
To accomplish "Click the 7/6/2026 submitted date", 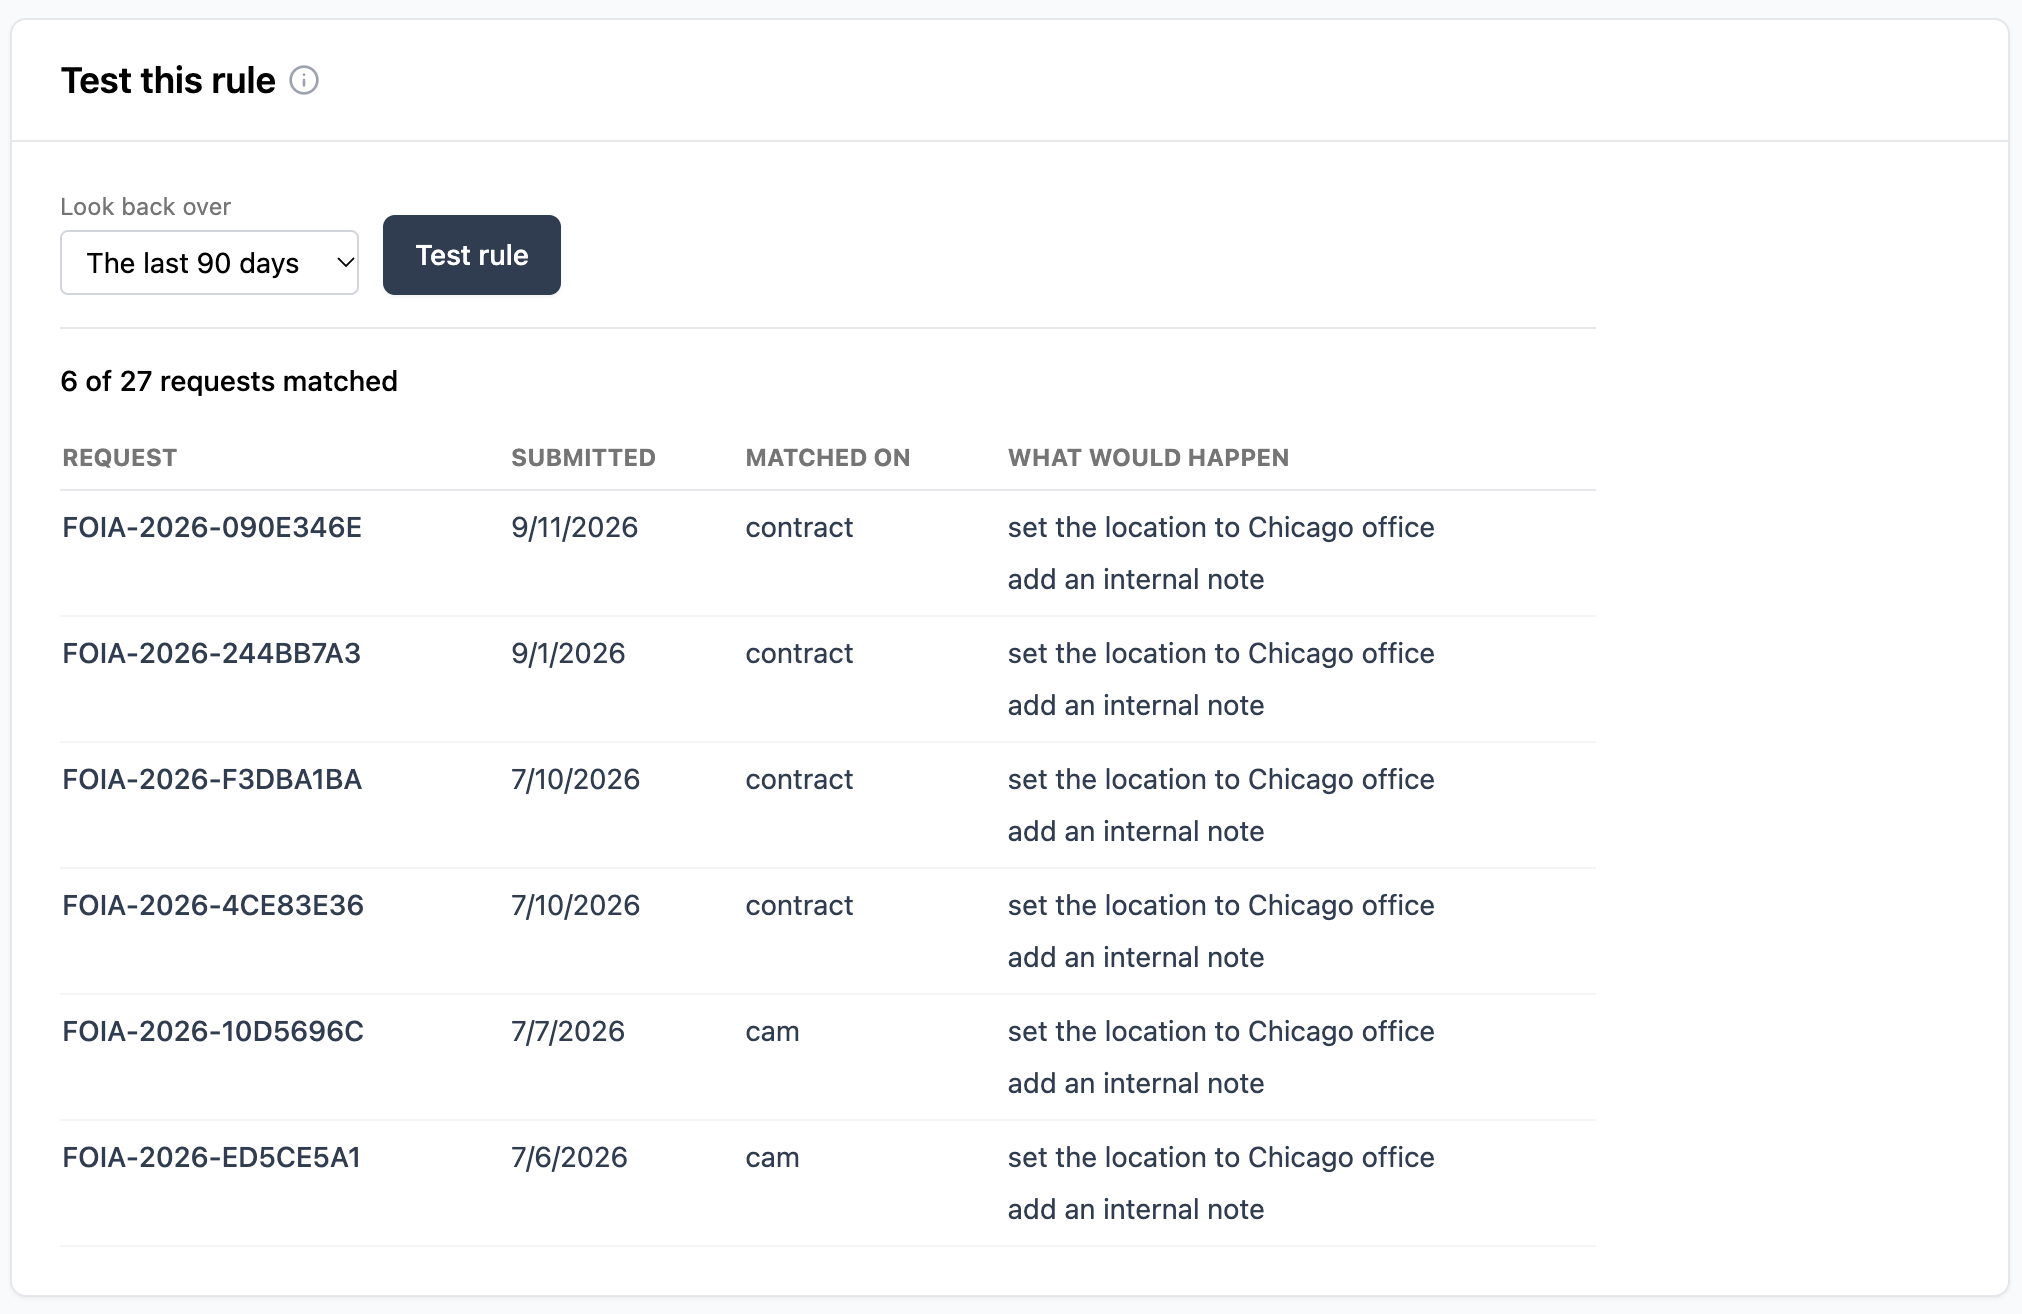I will click(569, 1157).
